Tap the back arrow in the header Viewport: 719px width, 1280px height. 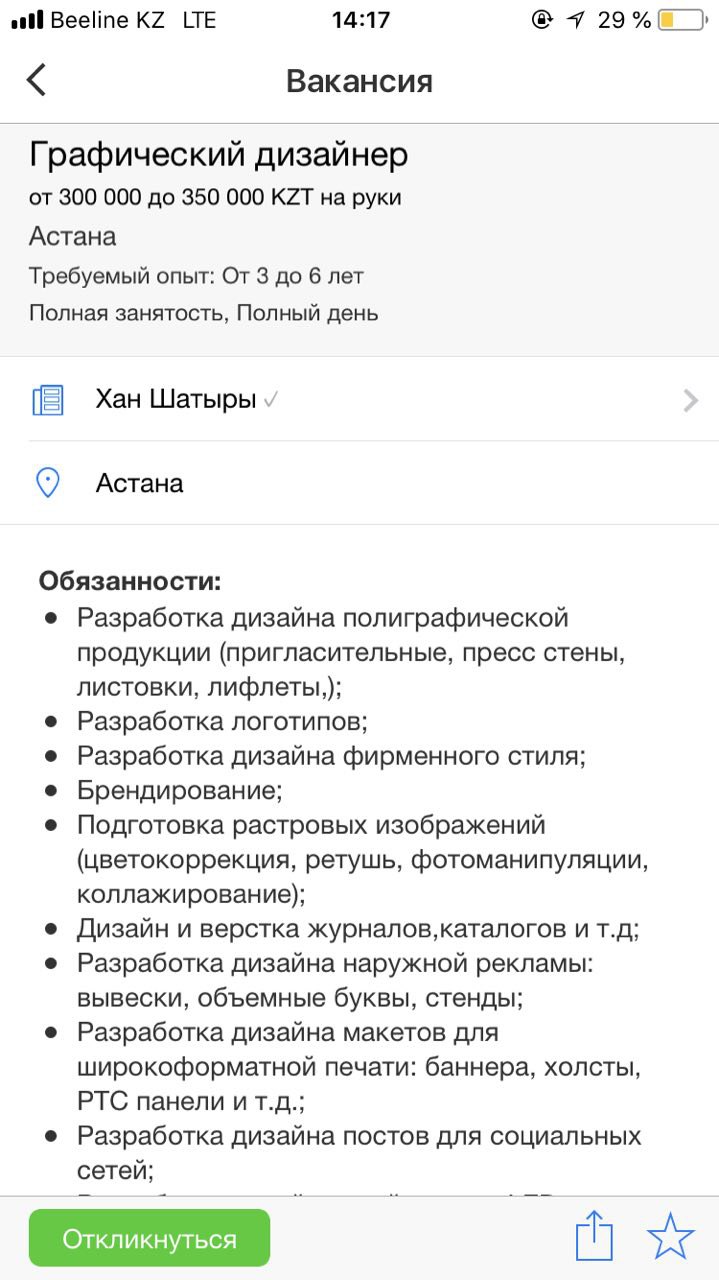coord(37,80)
